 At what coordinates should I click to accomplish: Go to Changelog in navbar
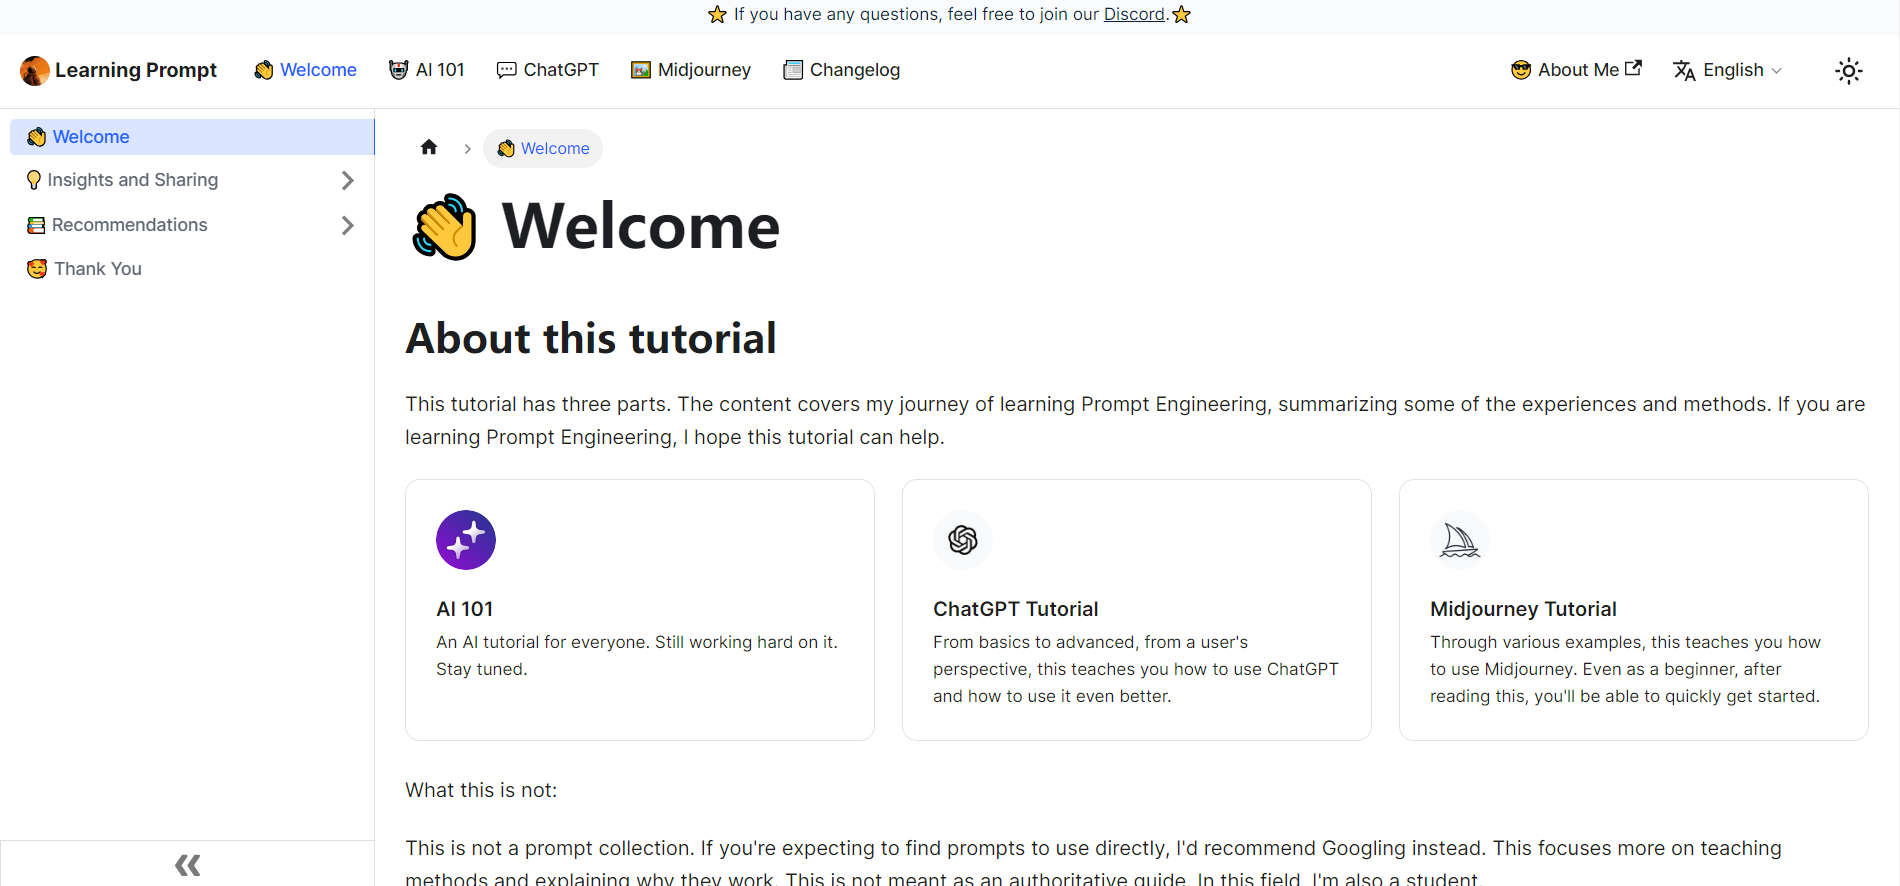(x=841, y=70)
